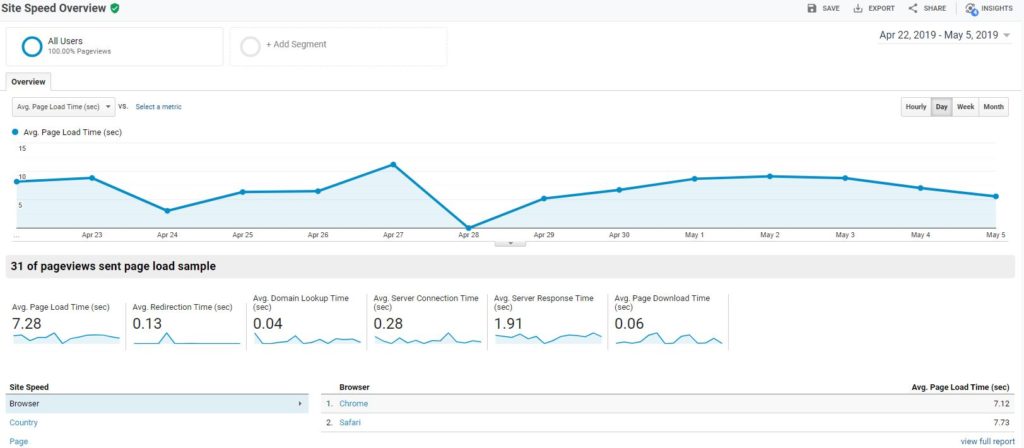Click the May 5 data point

pyautogui.click(x=996, y=197)
